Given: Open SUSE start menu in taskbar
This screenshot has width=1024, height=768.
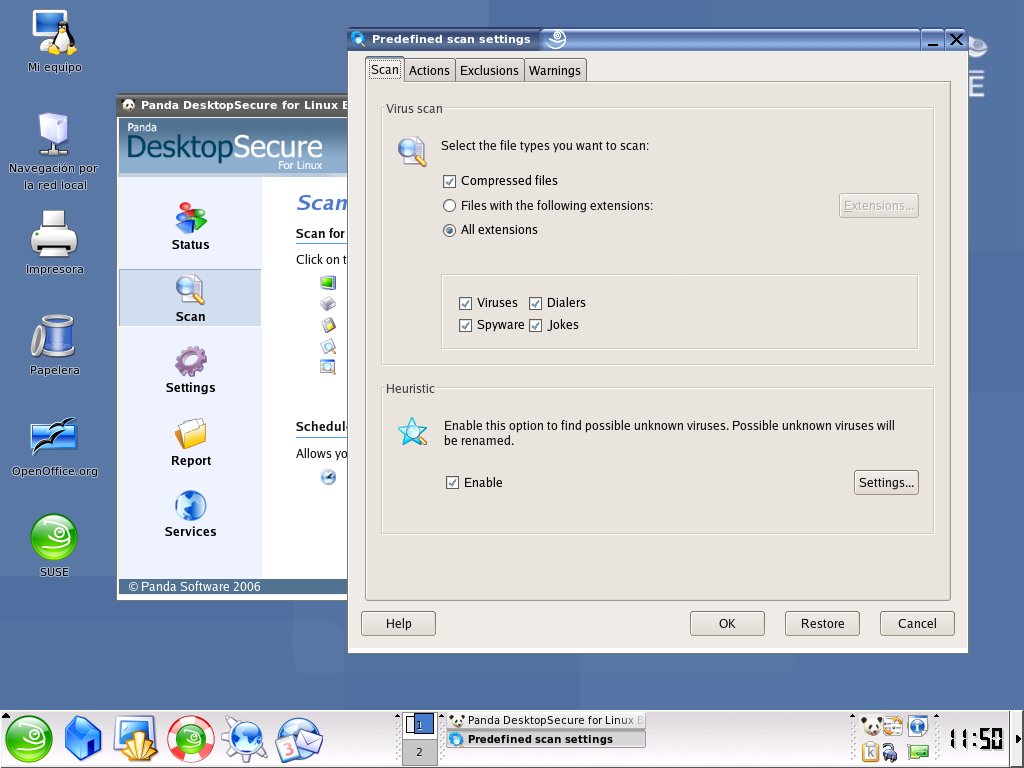Looking at the screenshot, I should (29, 739).
